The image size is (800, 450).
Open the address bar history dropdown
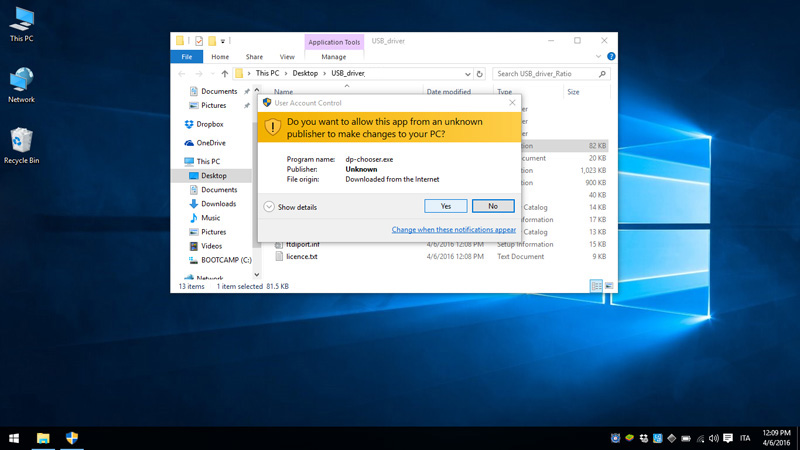tap(467, 74)
